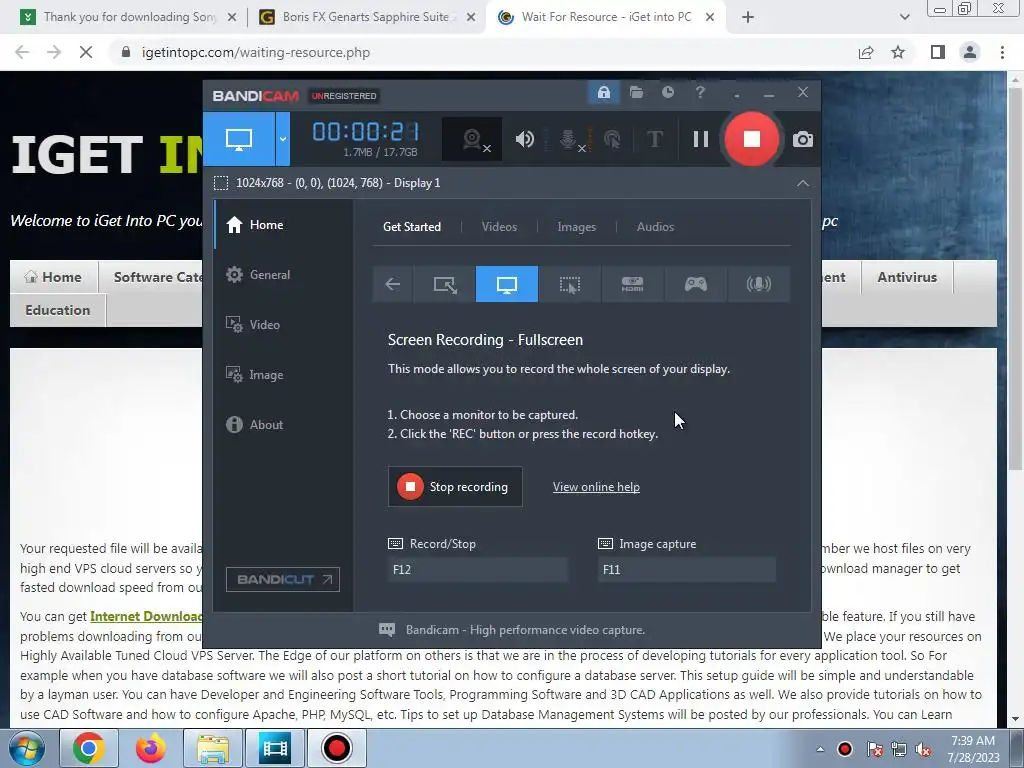Viewport: 1024px width, 768px height.
Task: Stop recording with the red round button
Action: pyautogui.click(x=752, y=139)
